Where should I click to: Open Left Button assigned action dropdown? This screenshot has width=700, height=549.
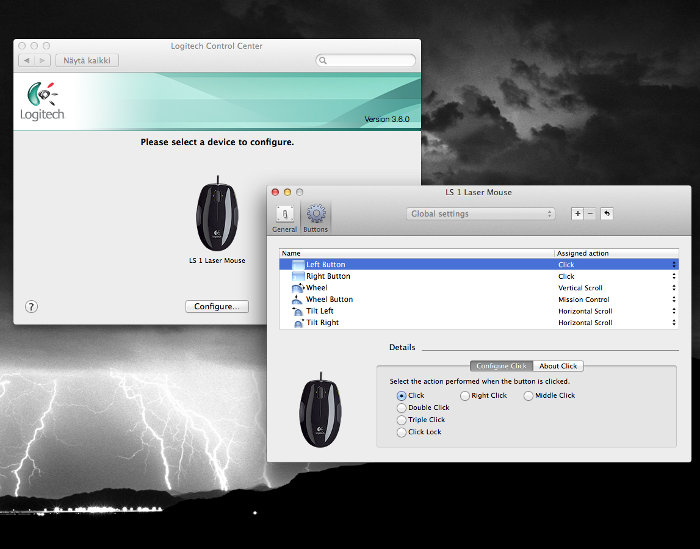click(x=674, y=265)
